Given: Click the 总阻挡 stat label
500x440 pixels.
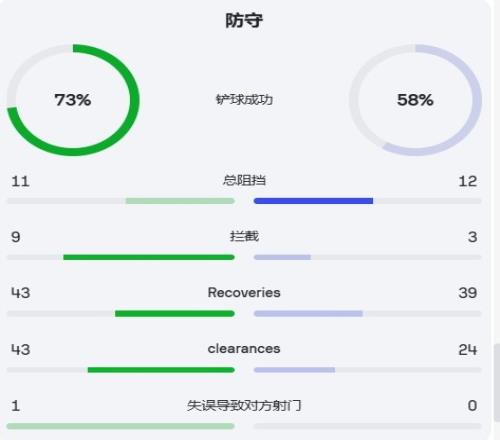Looking at the screenshot, I should [244, 180].
